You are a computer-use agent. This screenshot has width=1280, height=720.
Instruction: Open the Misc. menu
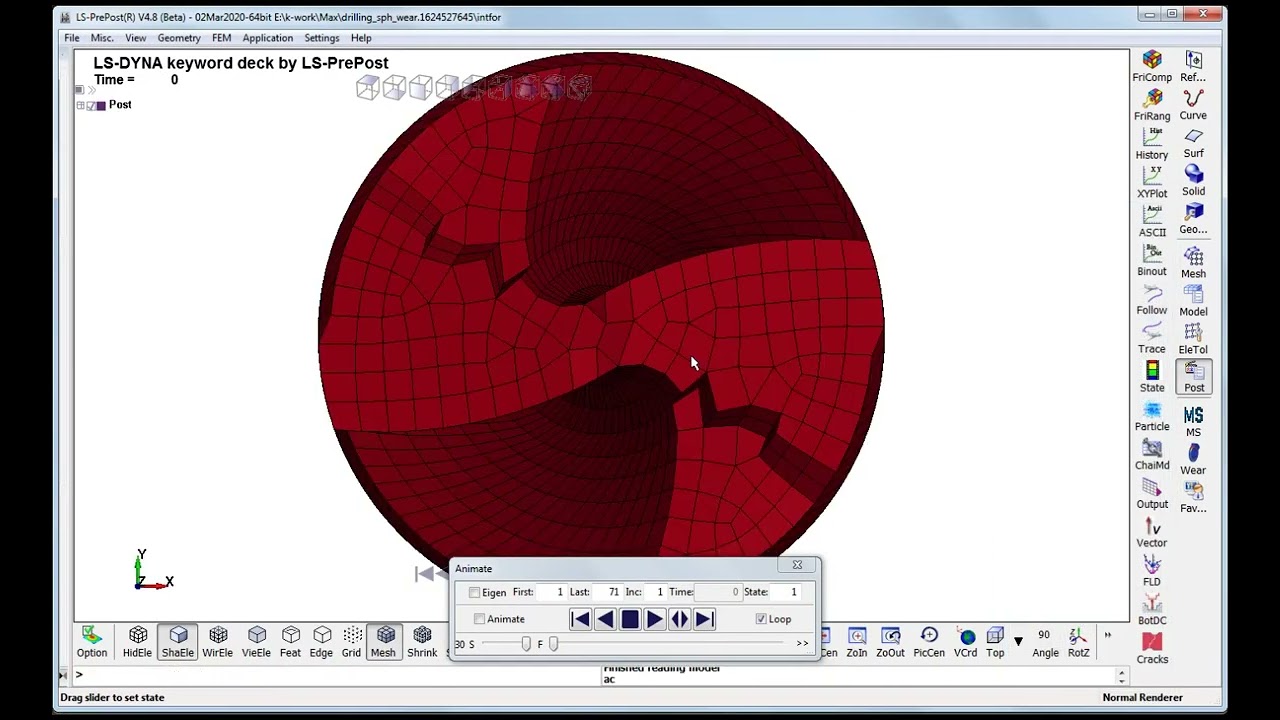[102, 38]
